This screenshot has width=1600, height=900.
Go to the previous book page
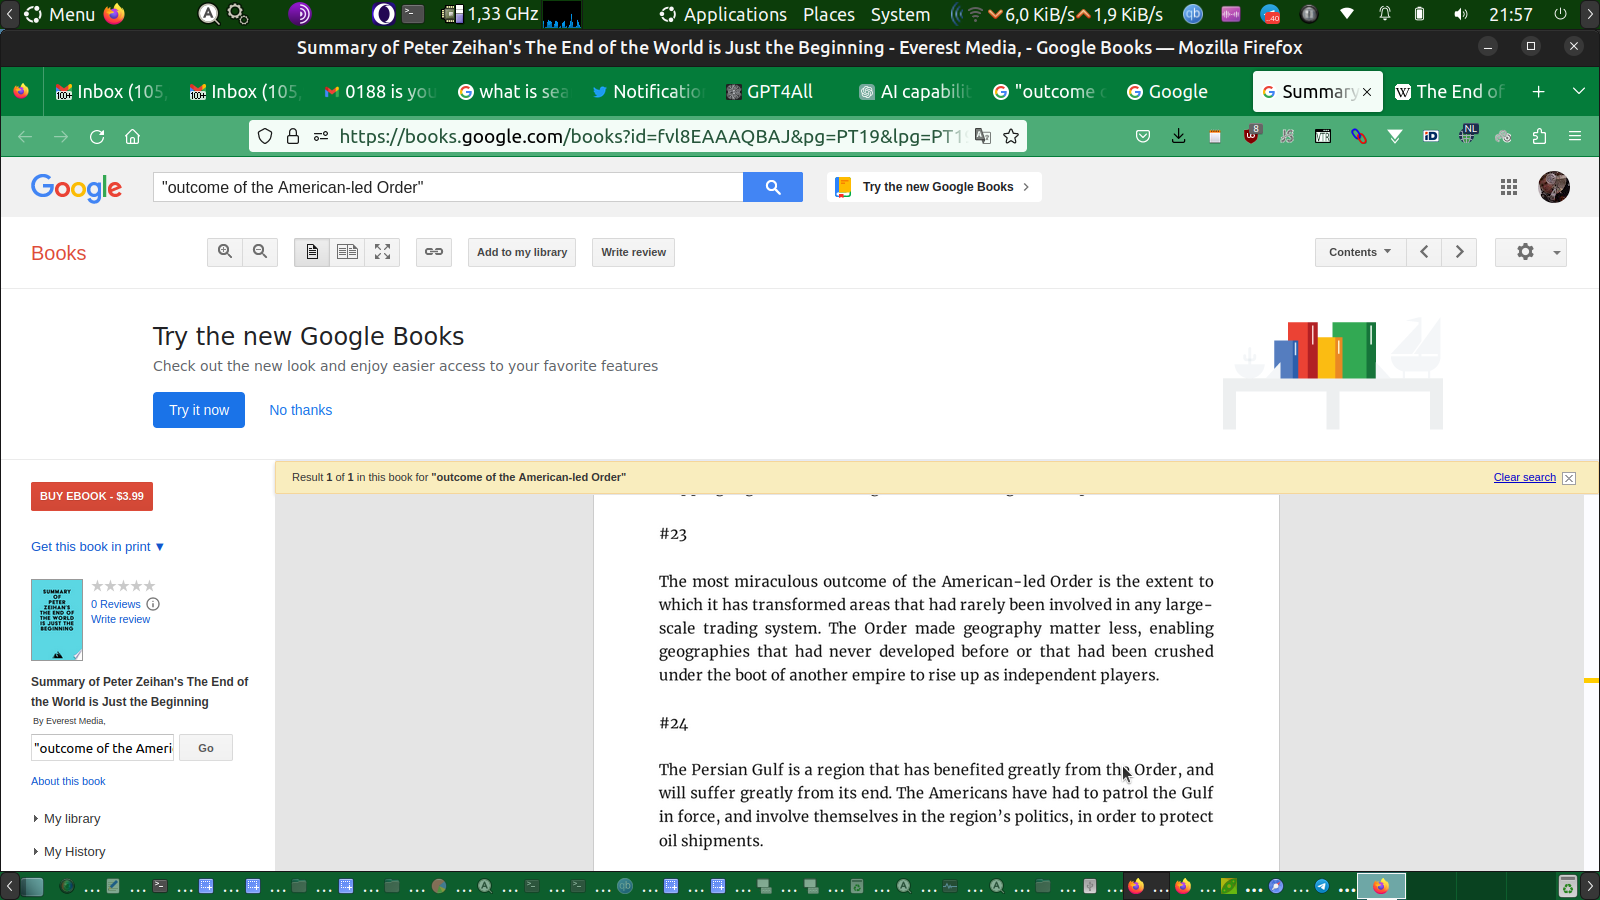1424,252
